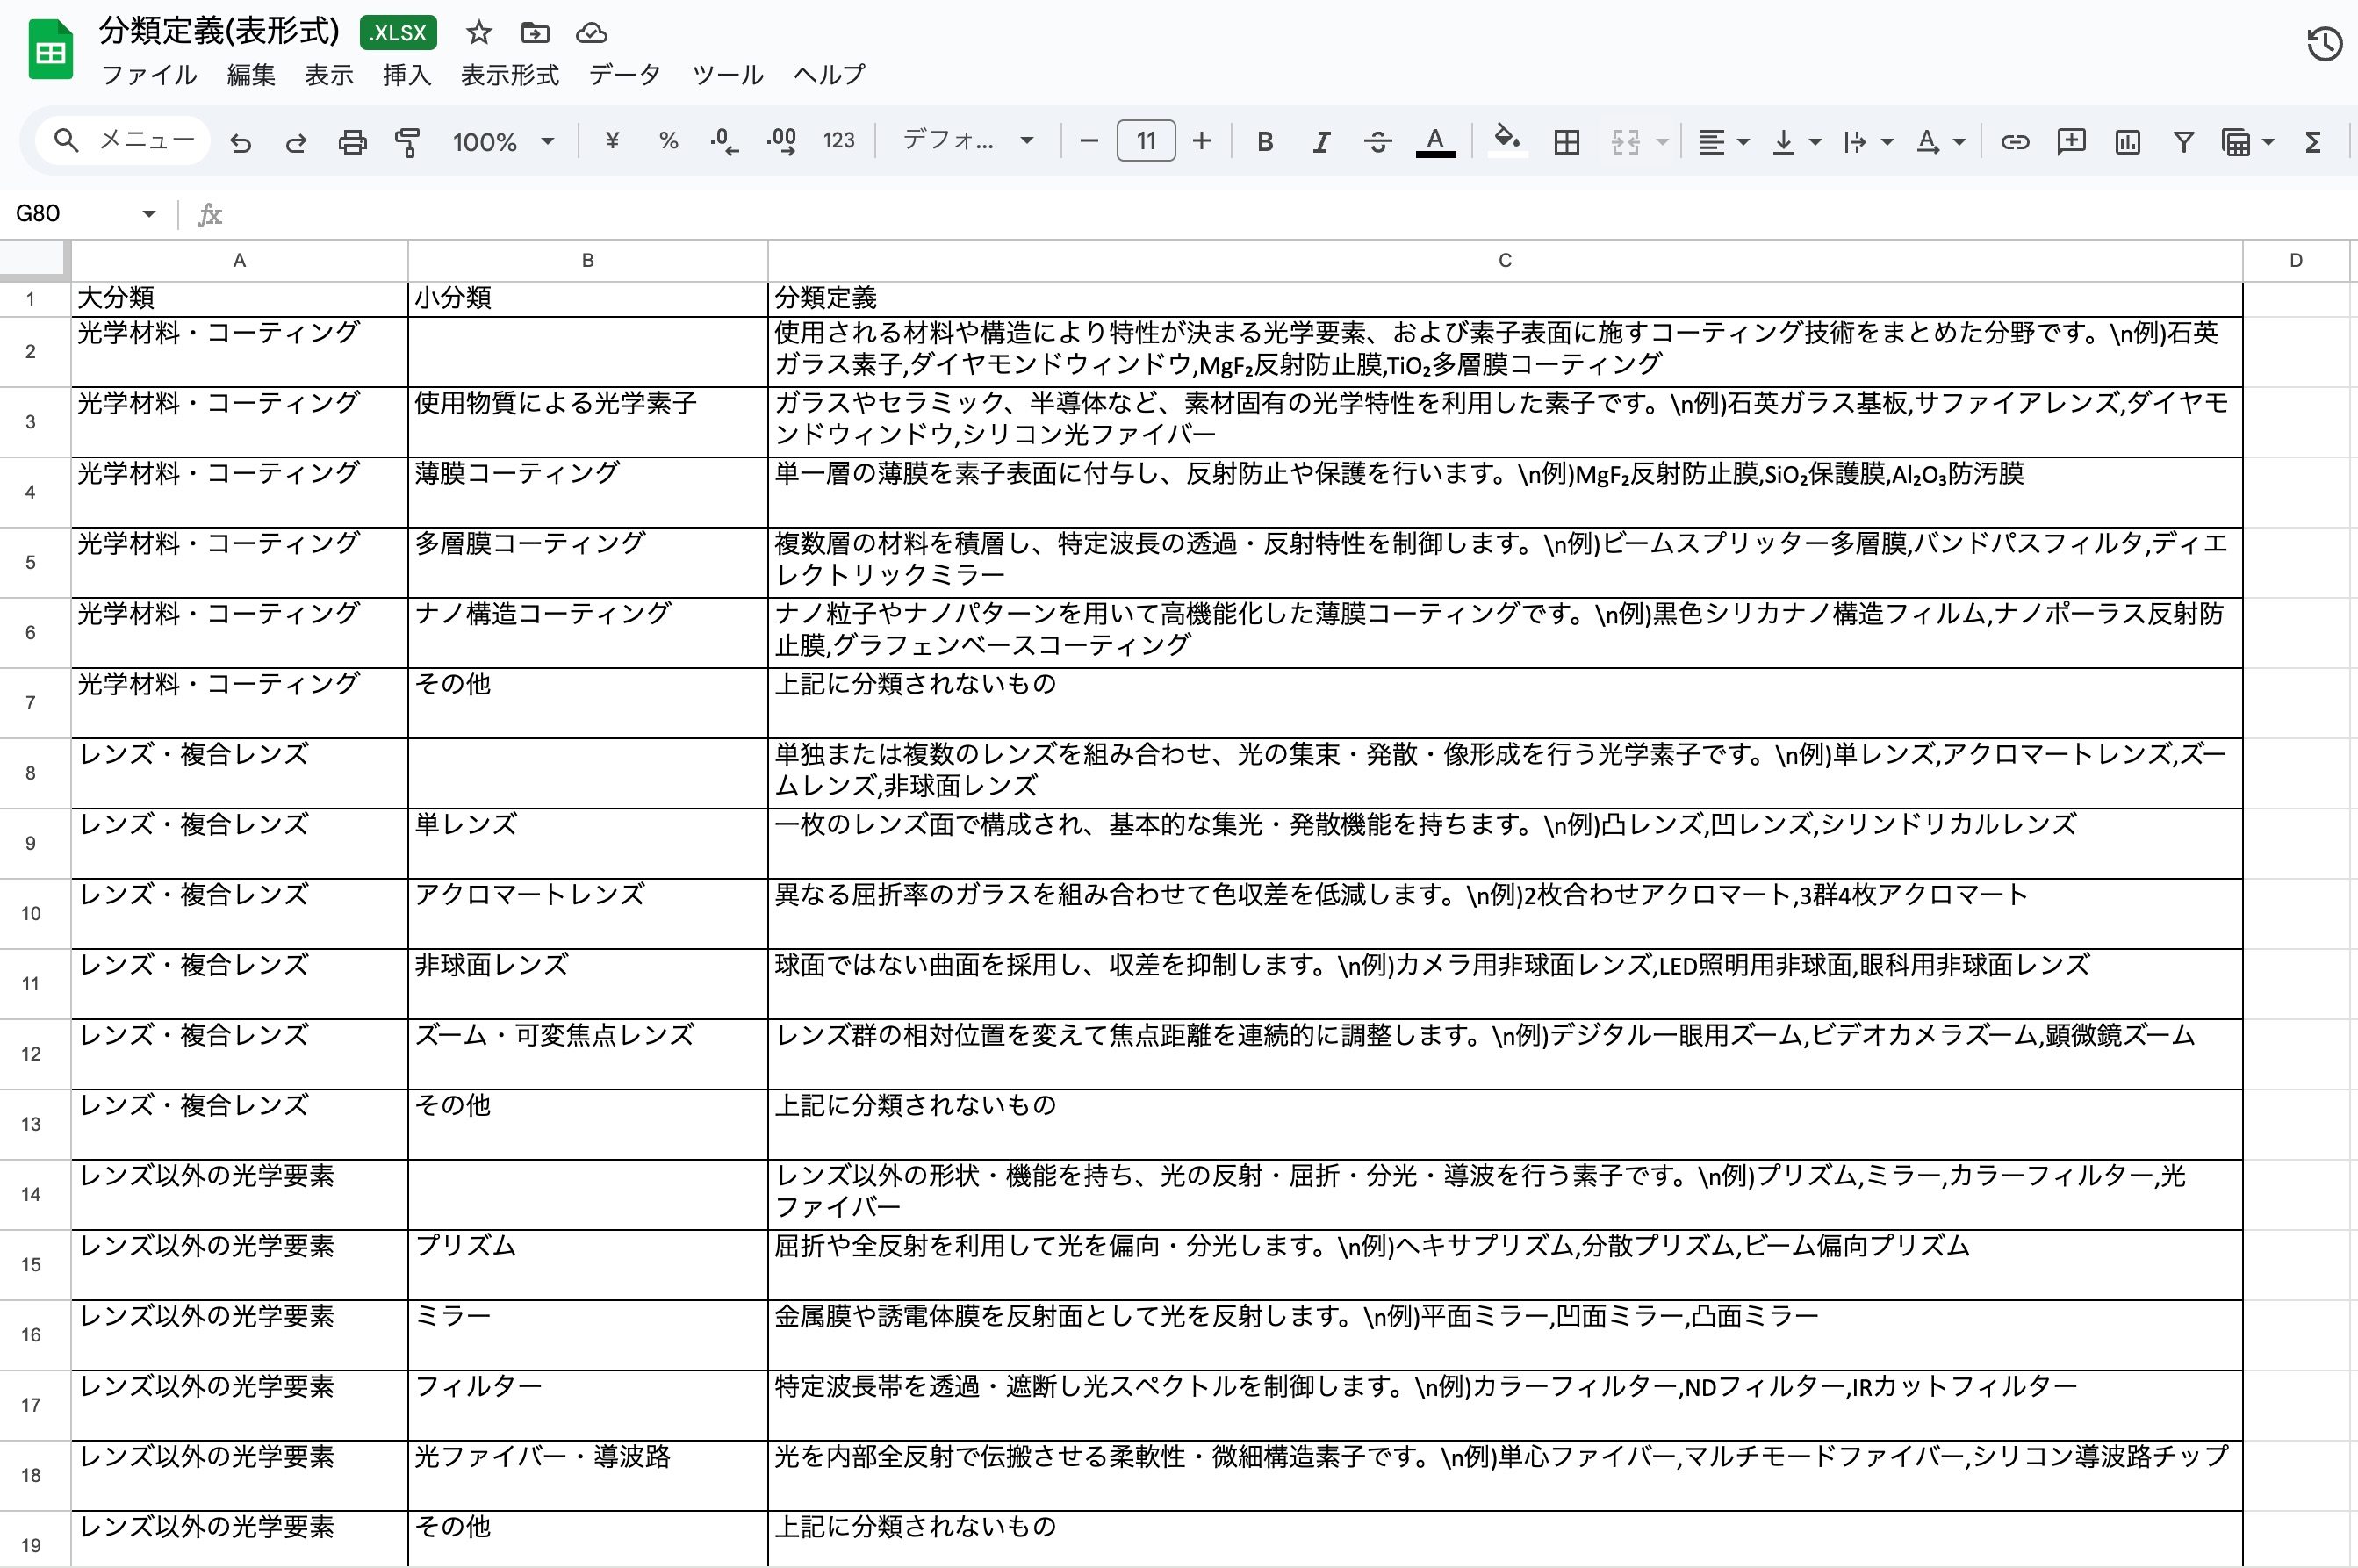Toggle bold formatting
This screenshot has height=1568, width=2358.
tap(1264, 142)
